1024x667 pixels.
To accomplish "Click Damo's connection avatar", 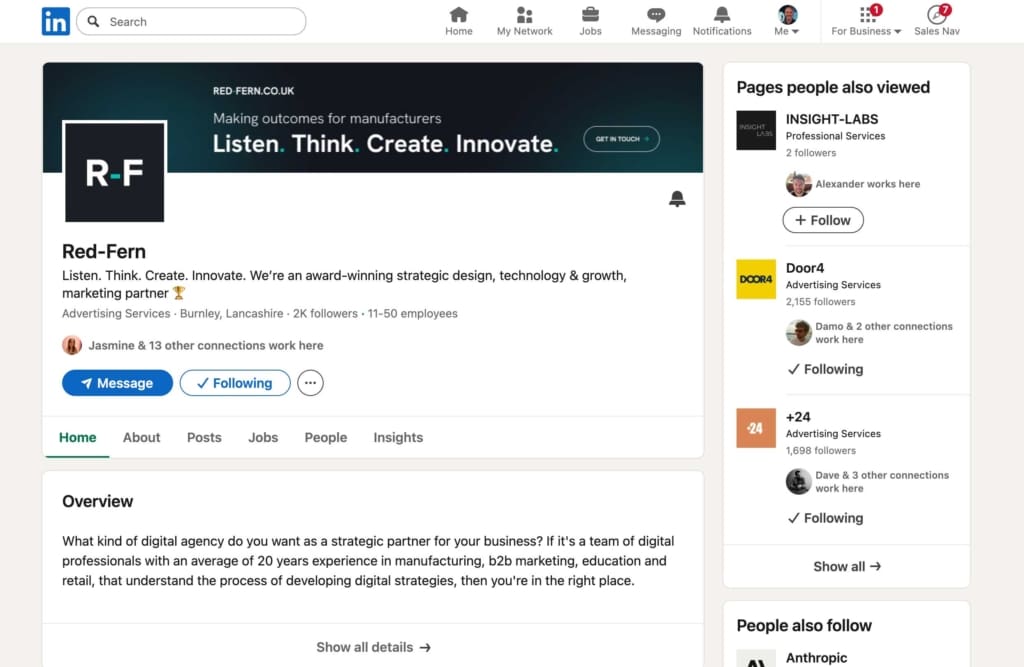I will pos(798,333).
